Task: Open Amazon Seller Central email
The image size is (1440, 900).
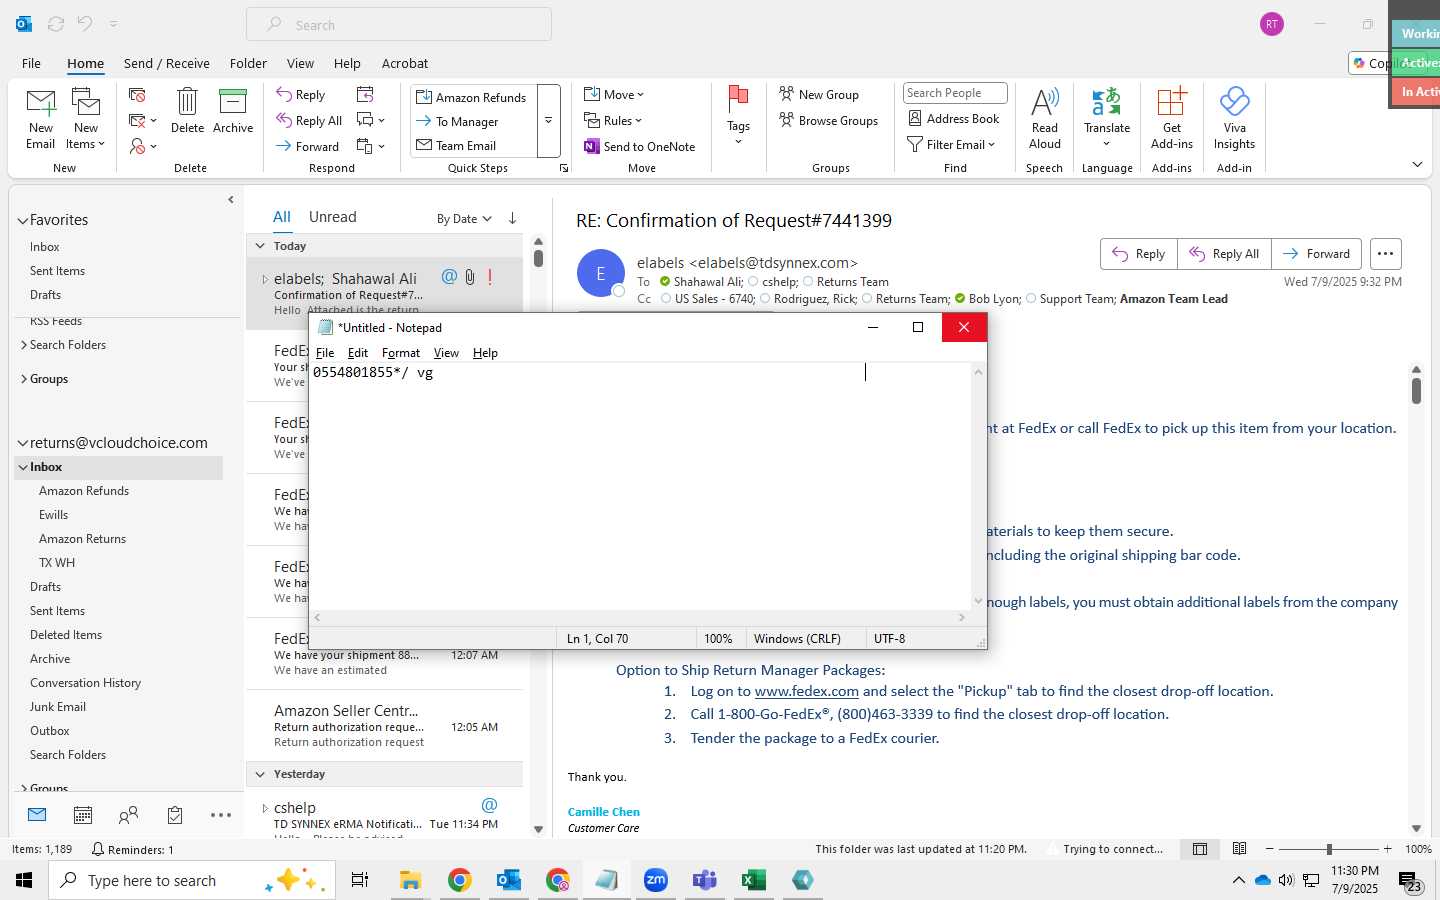Action: tap(385, 726)
